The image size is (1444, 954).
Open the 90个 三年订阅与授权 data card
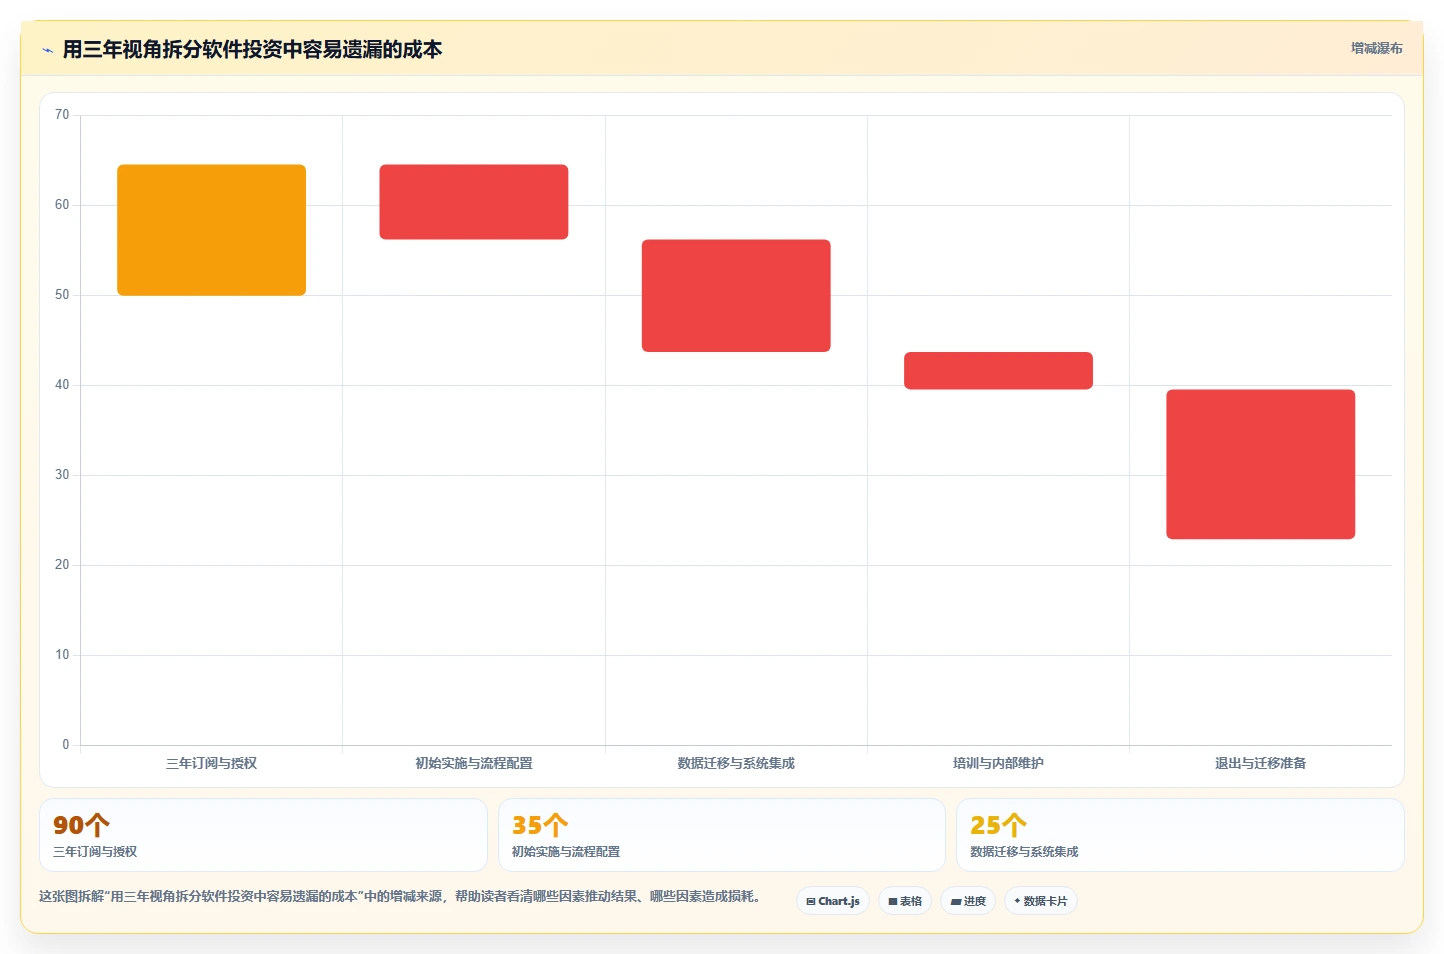coord(263,835)
